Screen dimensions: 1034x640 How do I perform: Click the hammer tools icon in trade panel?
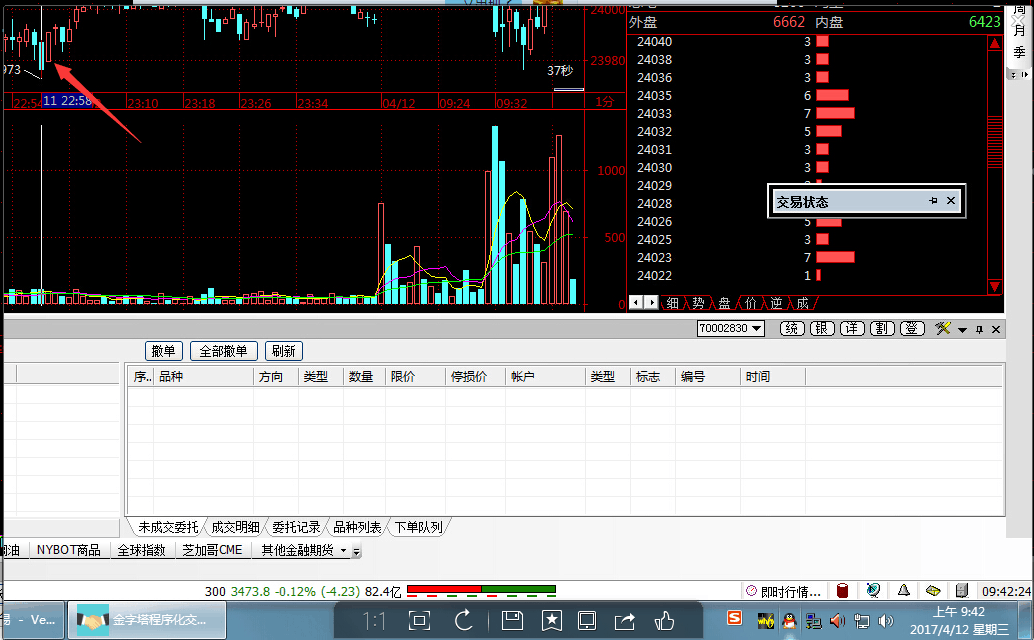[941, 329]
